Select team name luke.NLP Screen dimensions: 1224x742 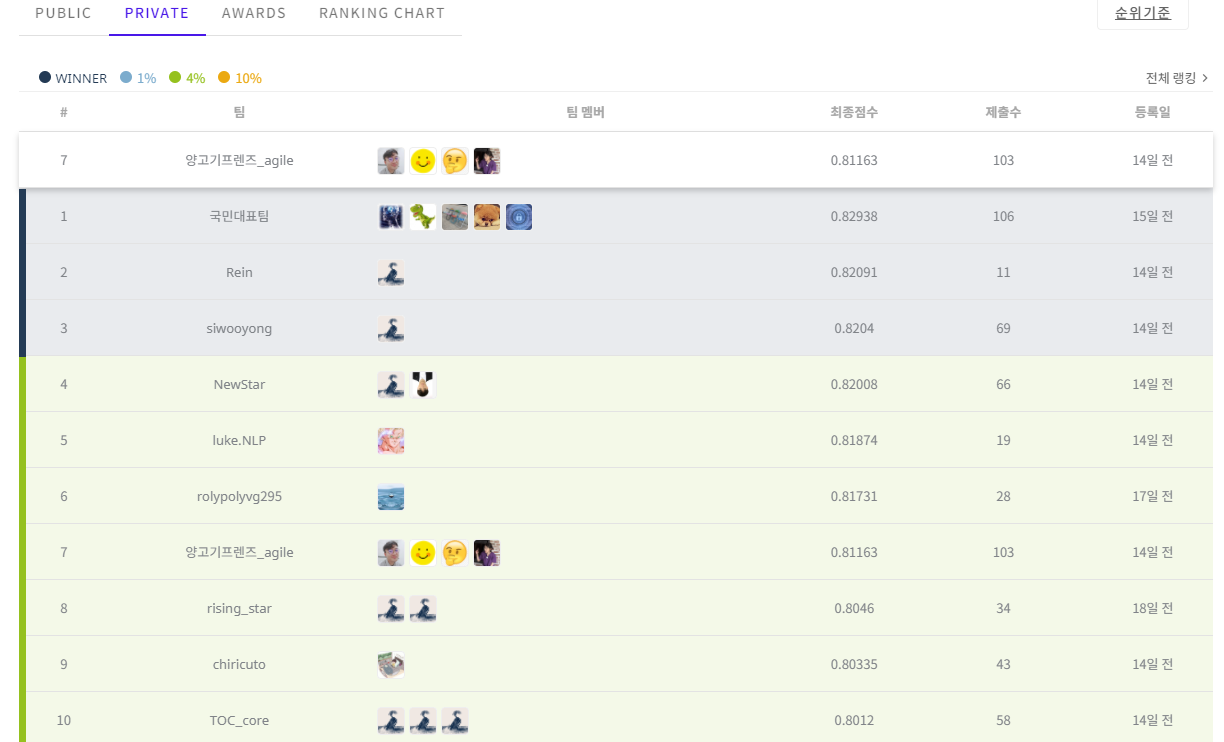pyautogui.click(x=239, y=440)
